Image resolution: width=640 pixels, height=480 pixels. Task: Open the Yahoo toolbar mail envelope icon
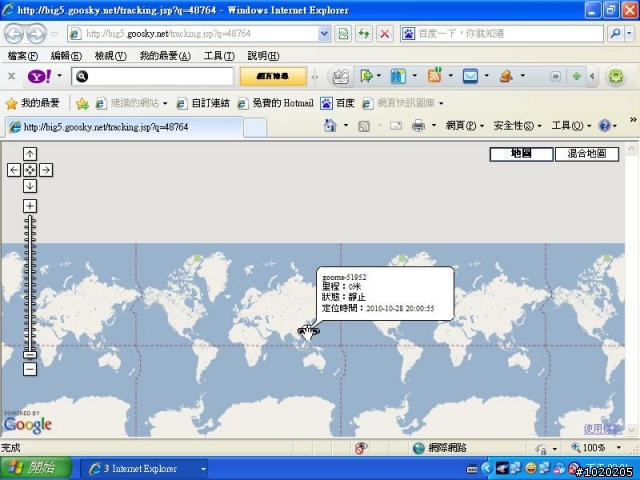470,76
